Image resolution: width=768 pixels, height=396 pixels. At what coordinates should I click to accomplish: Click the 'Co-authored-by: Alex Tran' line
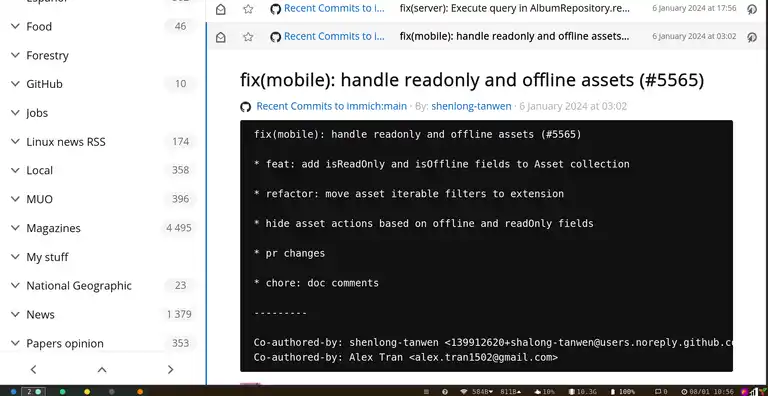pos(406,358)
